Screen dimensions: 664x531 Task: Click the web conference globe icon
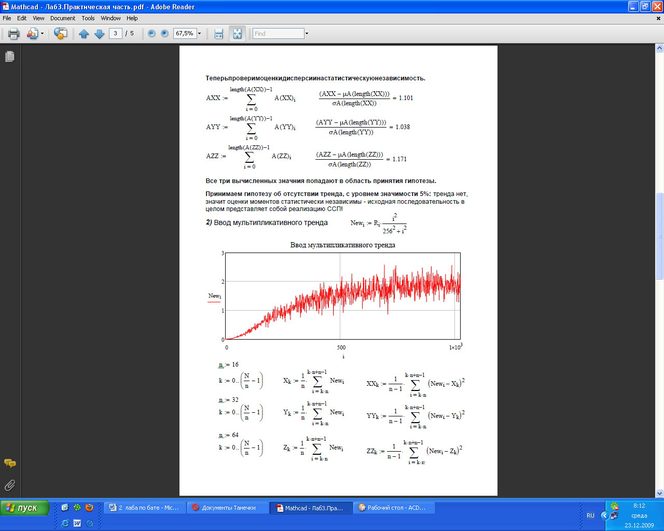[x=61, y=33]
